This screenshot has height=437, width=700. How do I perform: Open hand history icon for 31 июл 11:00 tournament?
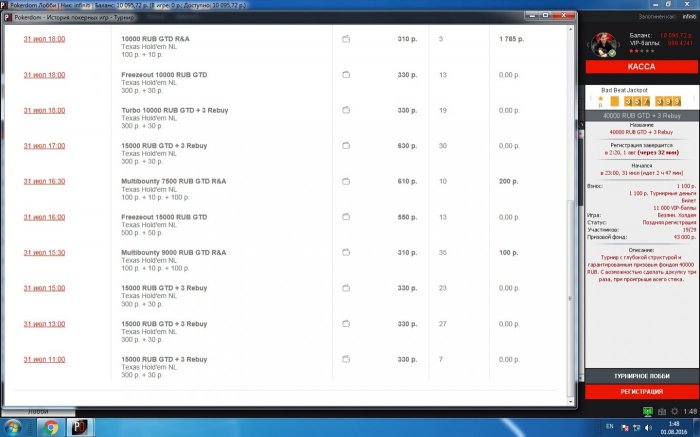coord(346,359)
